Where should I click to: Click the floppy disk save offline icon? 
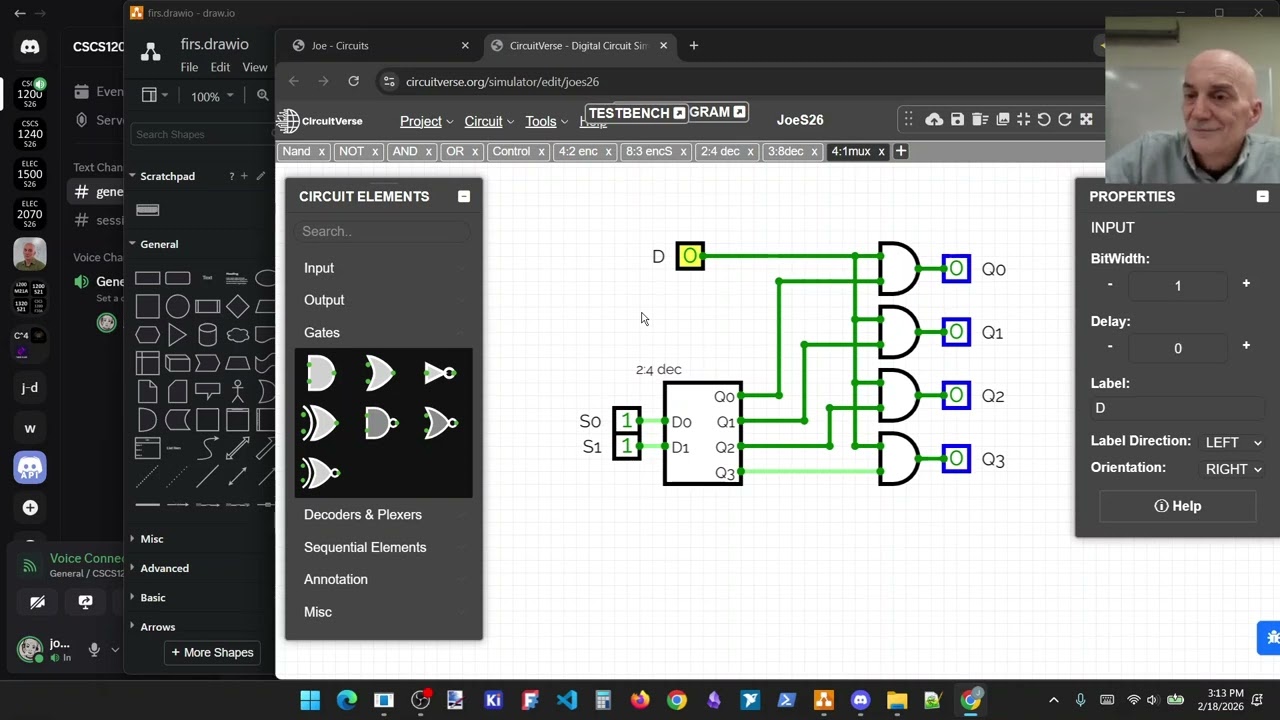(957, 120)
